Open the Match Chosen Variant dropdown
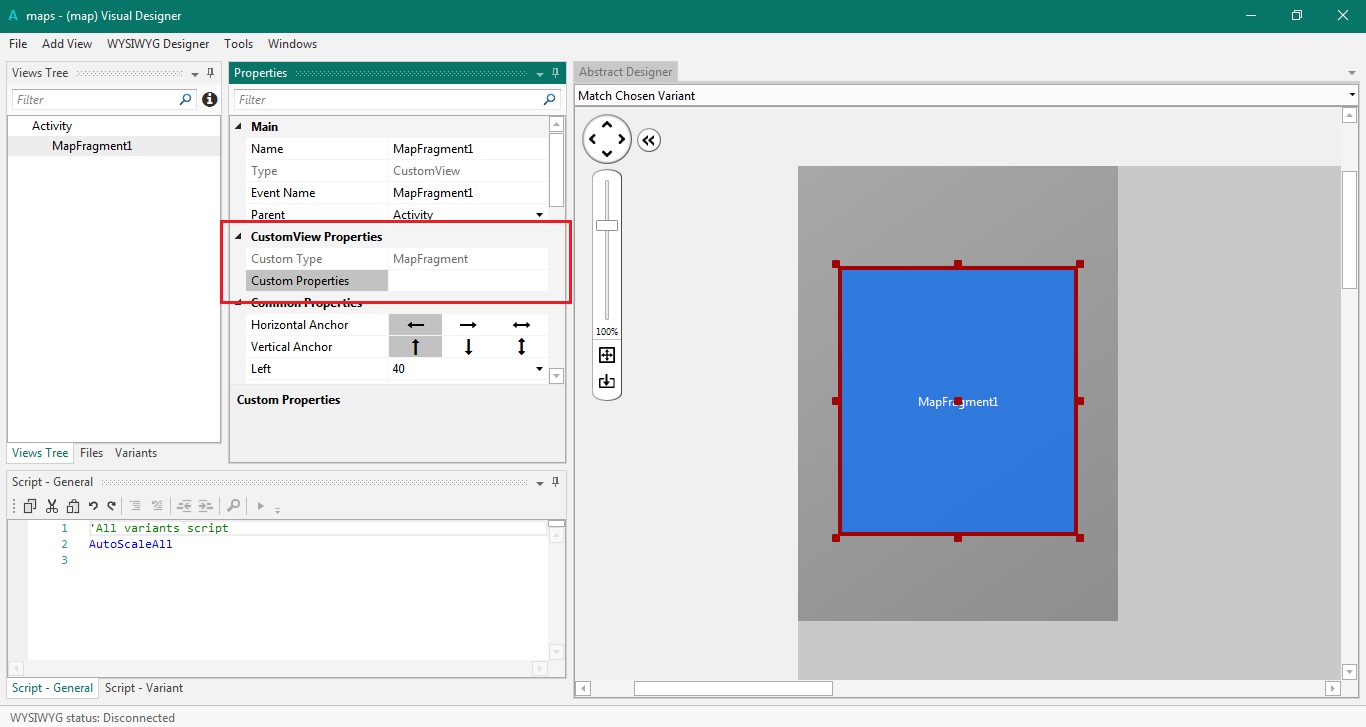Viewport: 1366px width, 727px height. [x=1352, y=96]
